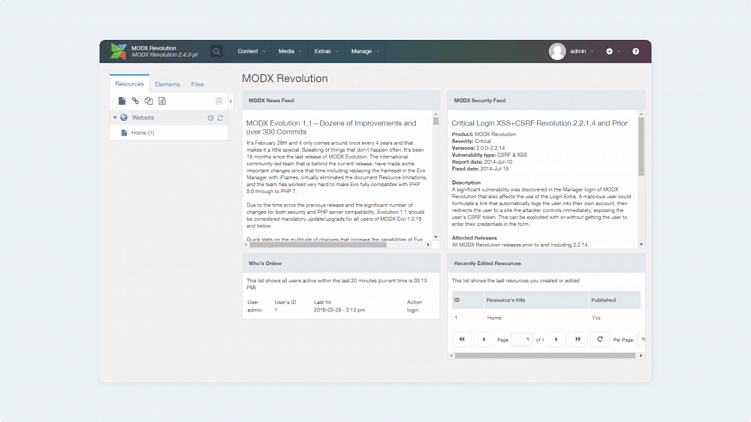Collapse the left sidebar panel arrow
This screenshot has width=751, height=422.
pos(230,101)
